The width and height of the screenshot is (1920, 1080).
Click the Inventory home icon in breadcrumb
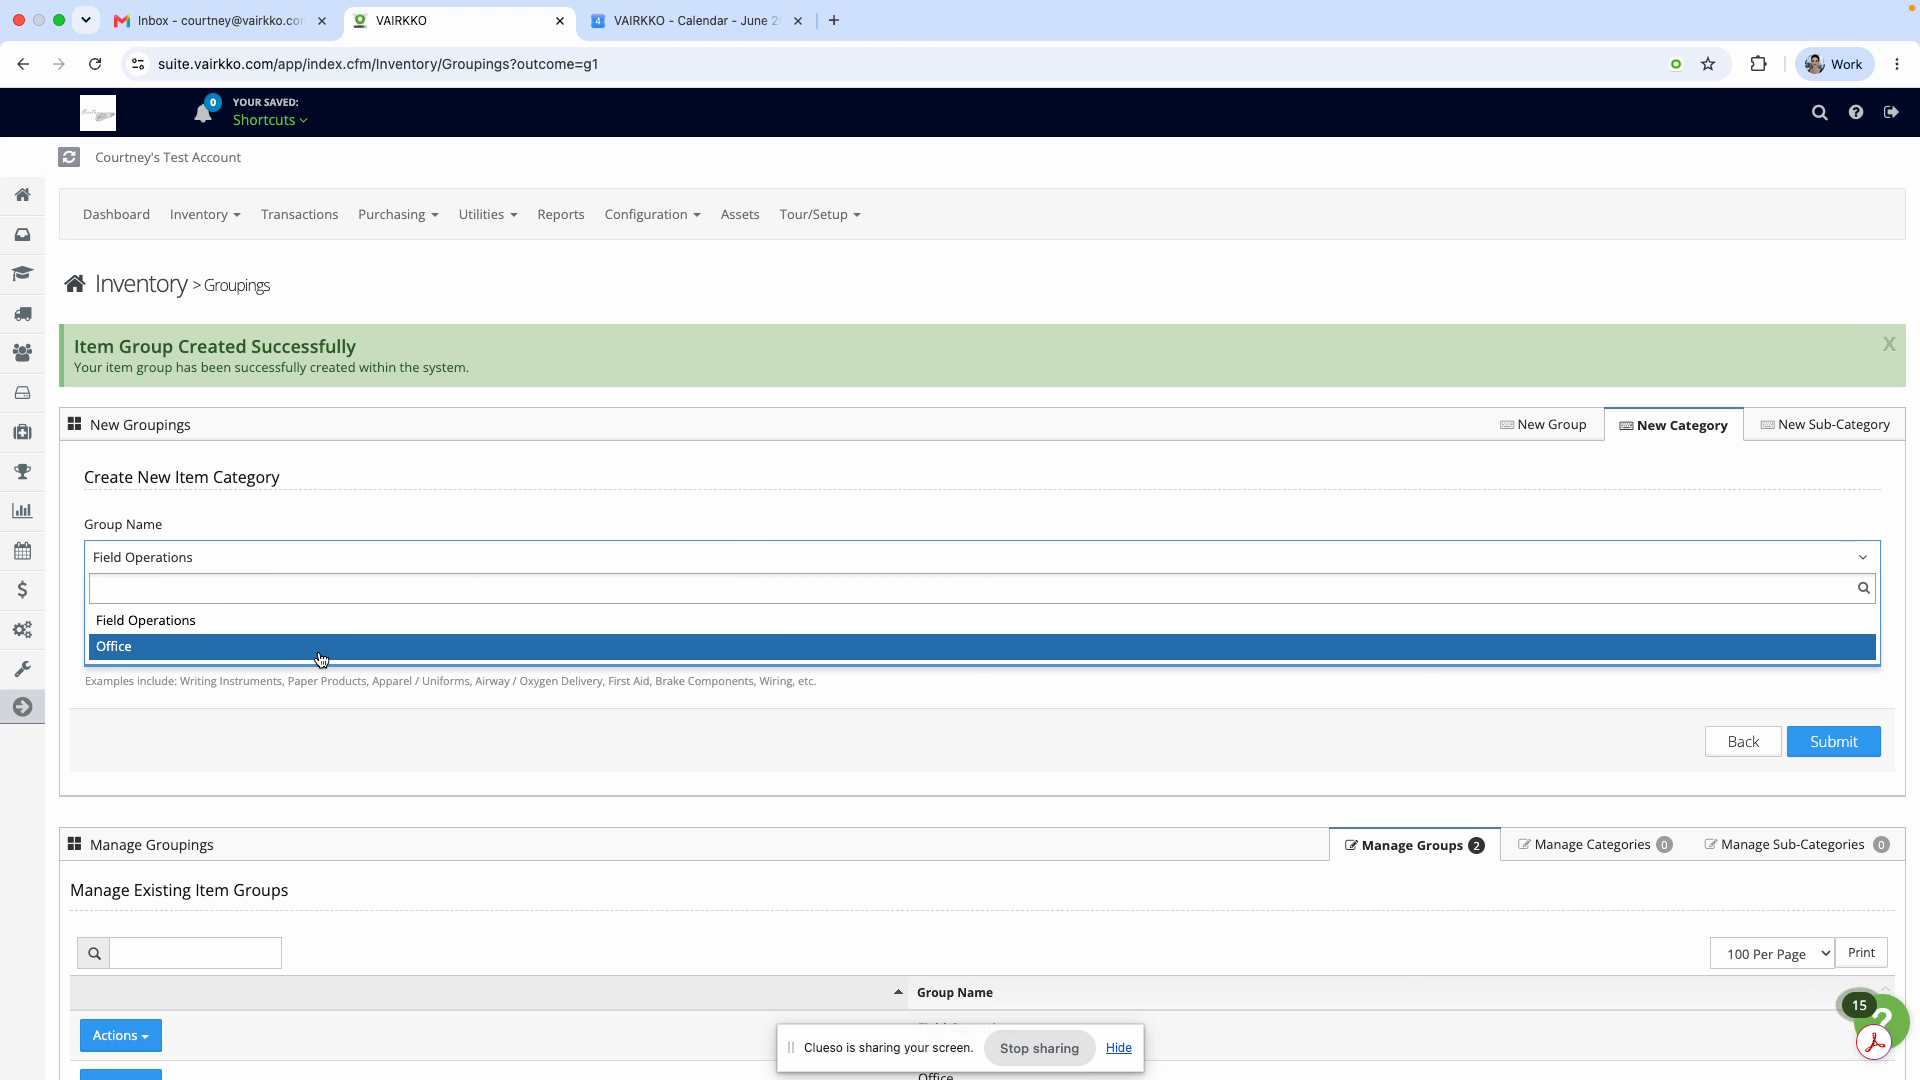[74, 284]
